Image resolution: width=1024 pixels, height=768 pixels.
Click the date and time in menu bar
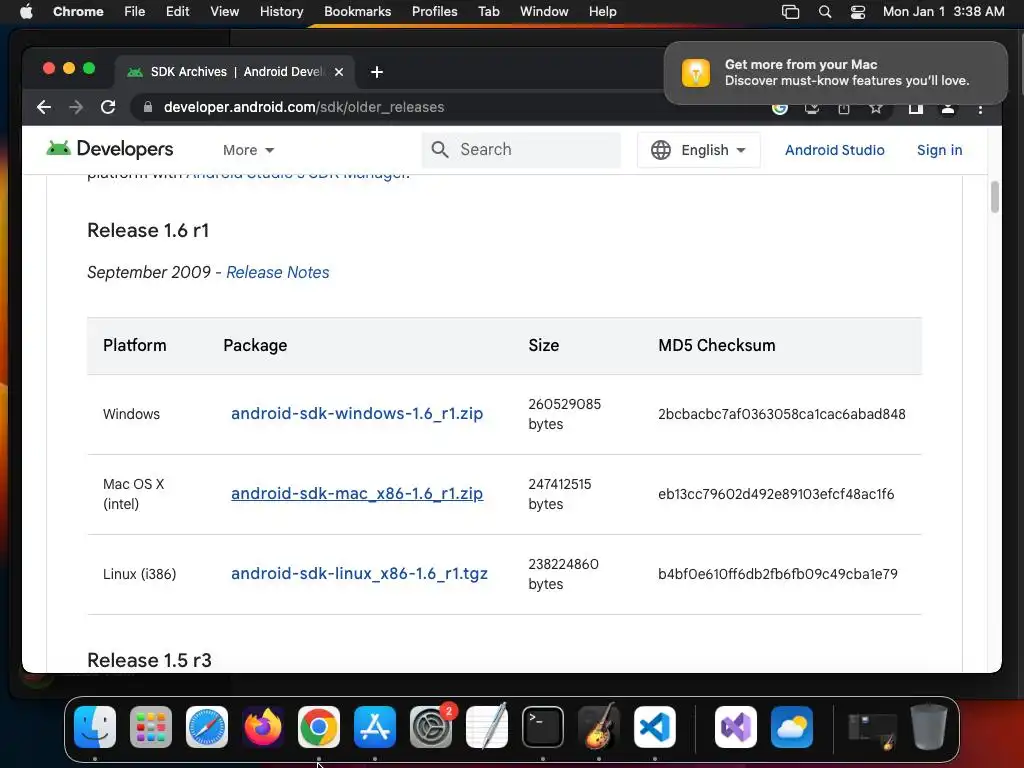coord(943,12)
